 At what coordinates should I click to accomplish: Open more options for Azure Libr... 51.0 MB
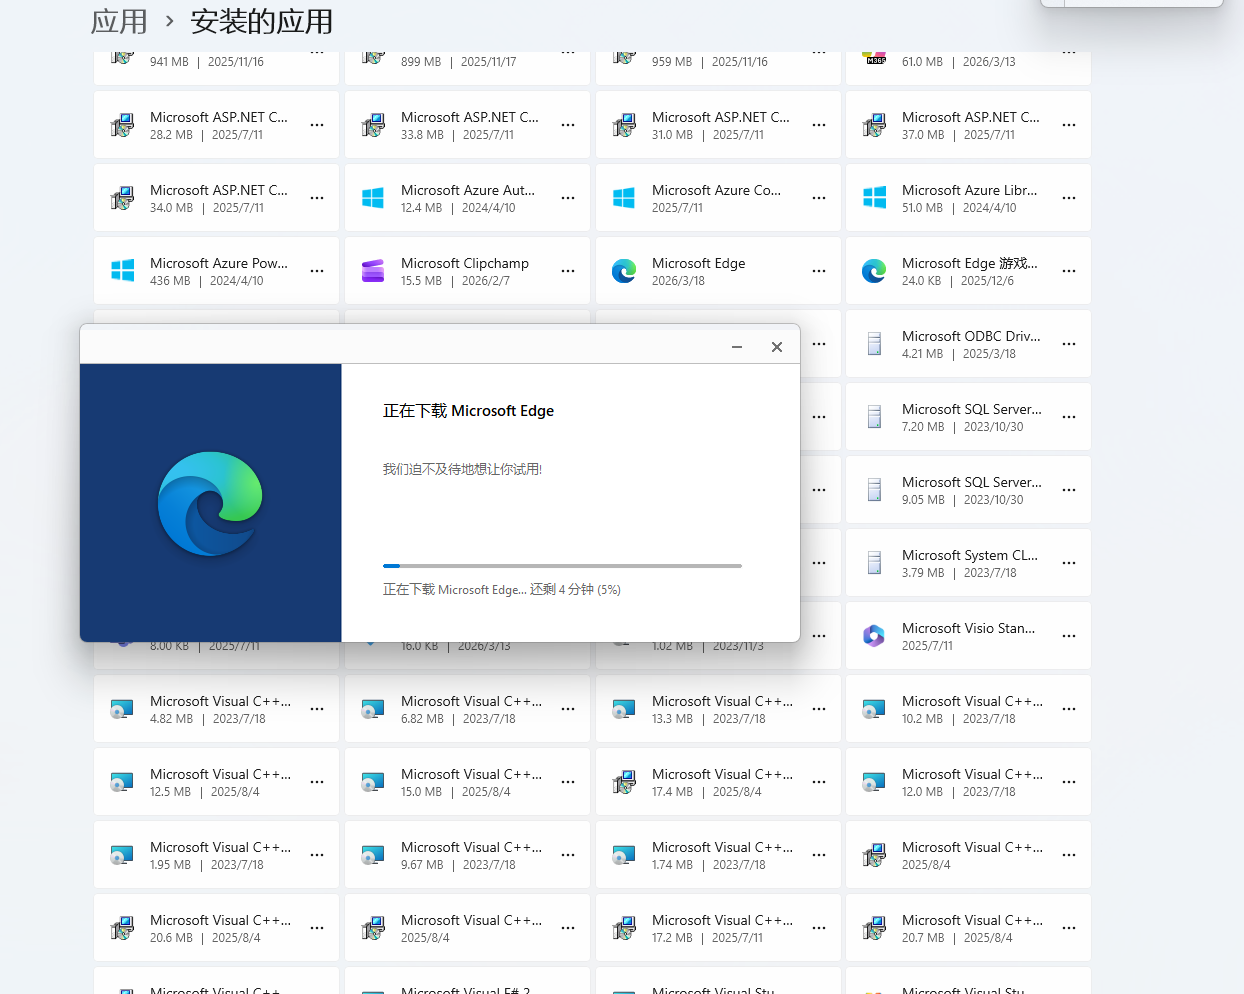tap(1069, 198)
